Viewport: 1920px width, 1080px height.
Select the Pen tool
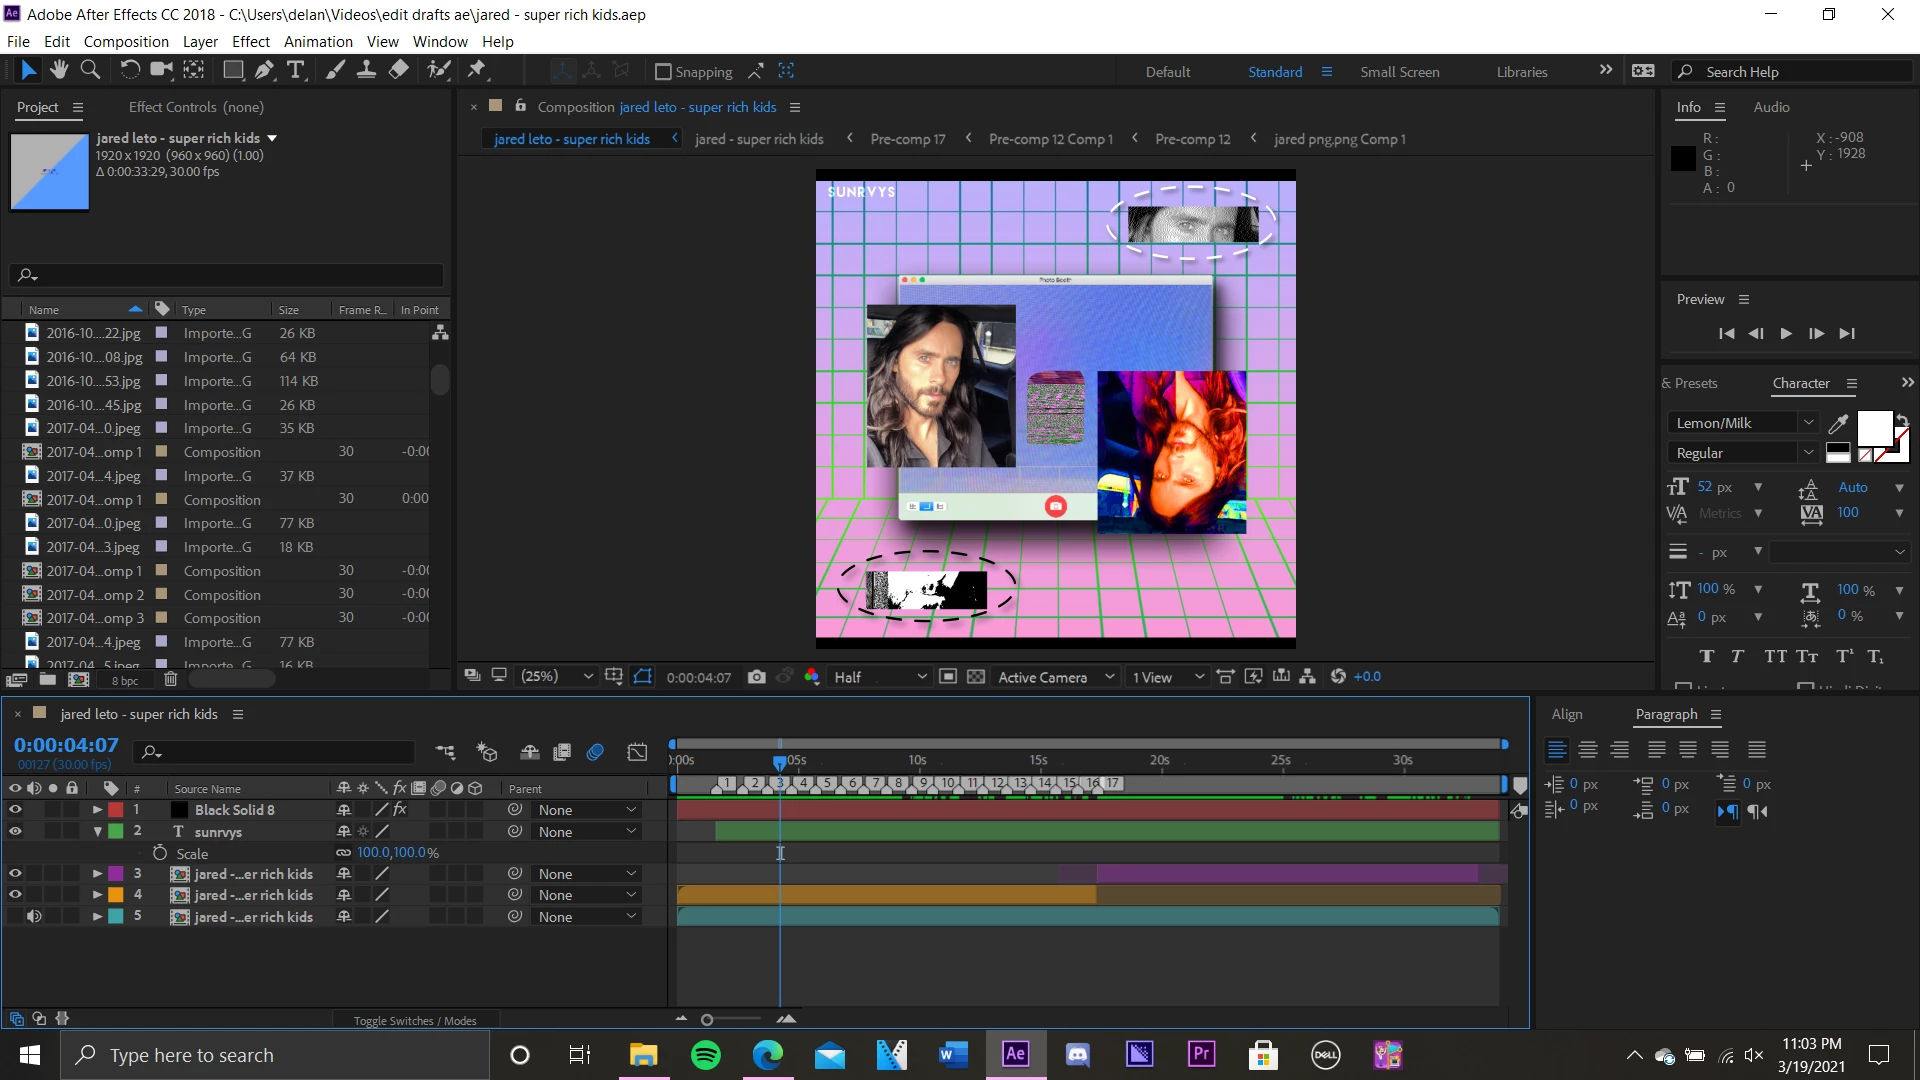point(264,70)
